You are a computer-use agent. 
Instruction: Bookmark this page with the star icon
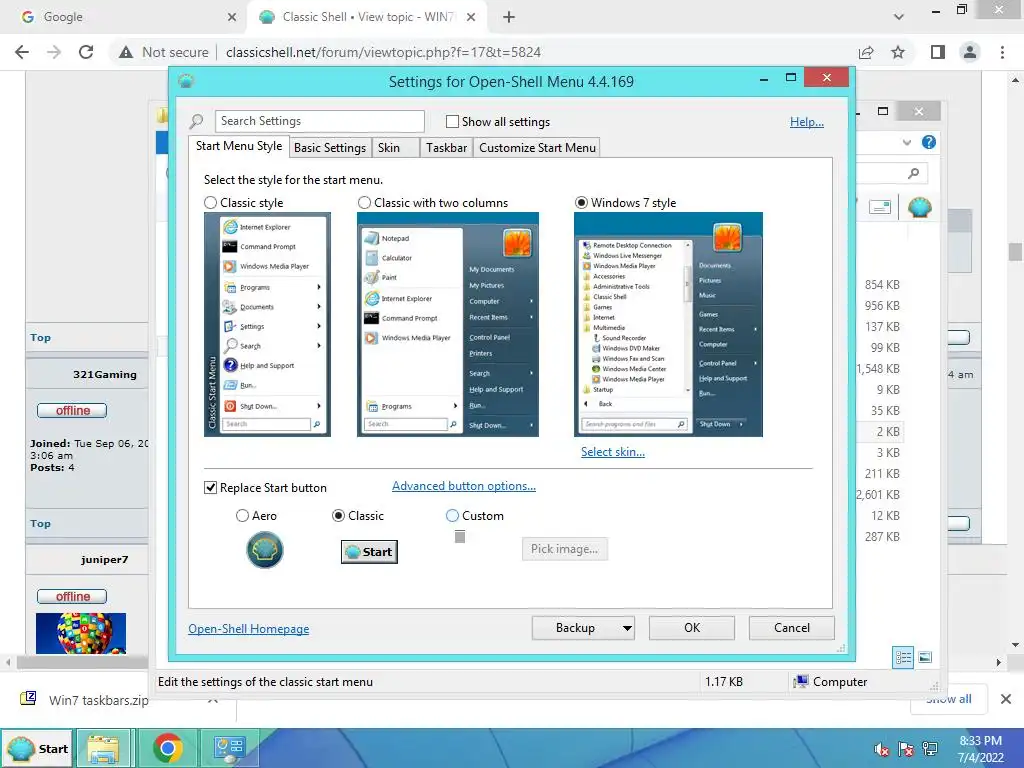(x=898, y=52)
